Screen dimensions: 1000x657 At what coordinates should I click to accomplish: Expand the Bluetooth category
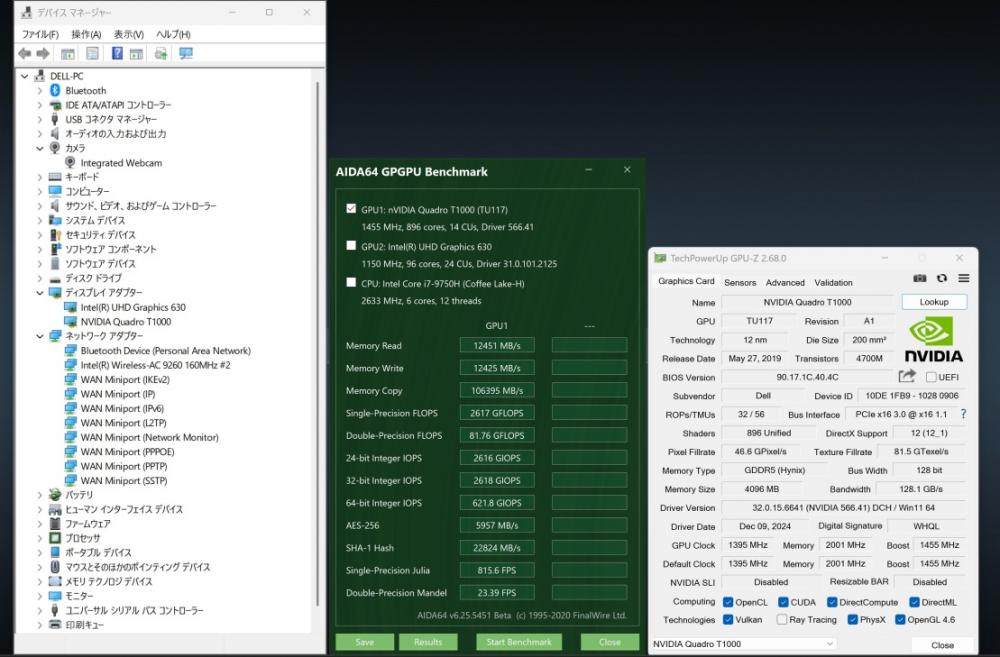pyautogui.click(x=40, y=91)
